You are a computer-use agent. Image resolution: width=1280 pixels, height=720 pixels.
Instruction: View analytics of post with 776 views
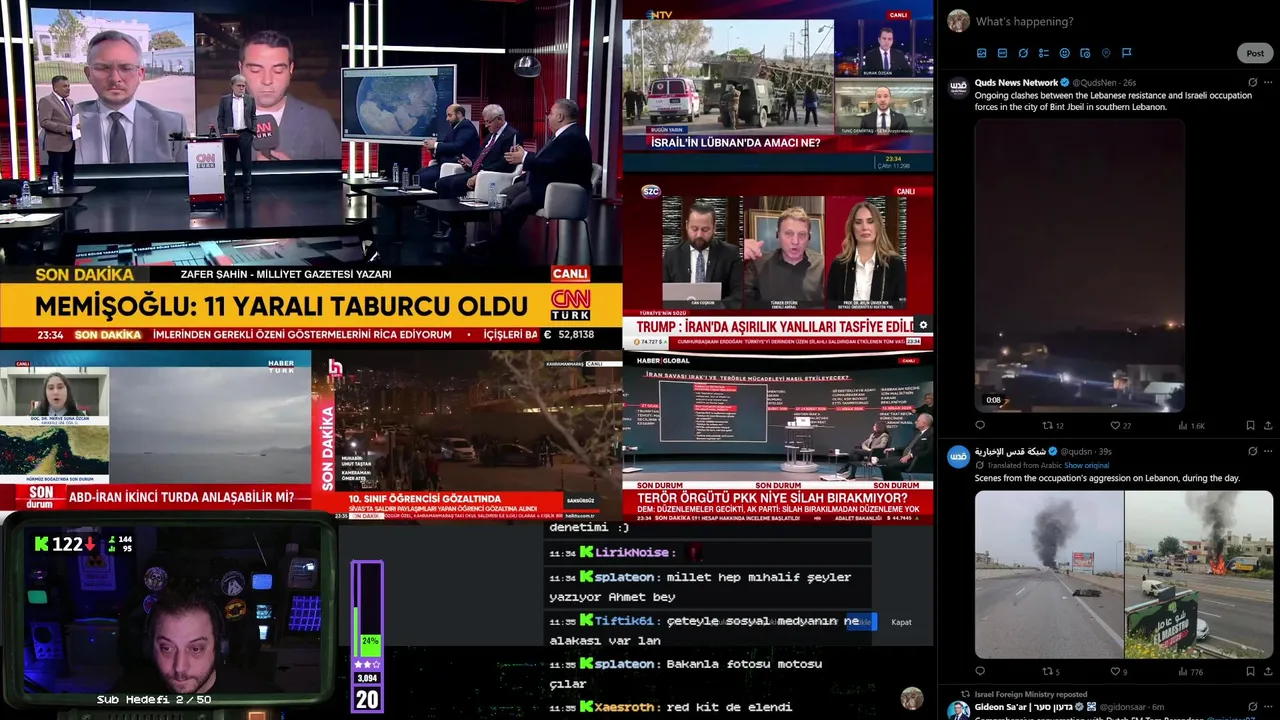[1191, 672]
